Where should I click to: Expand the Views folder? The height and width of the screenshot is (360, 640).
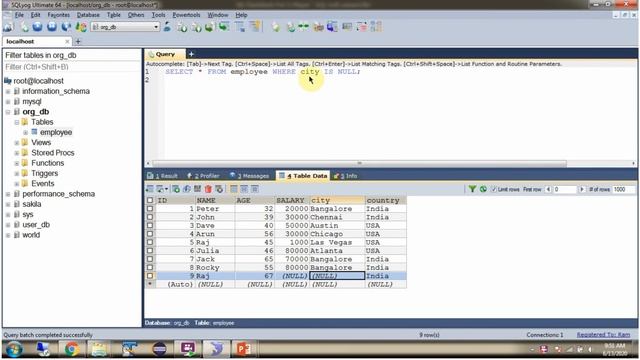coord(17,142)
